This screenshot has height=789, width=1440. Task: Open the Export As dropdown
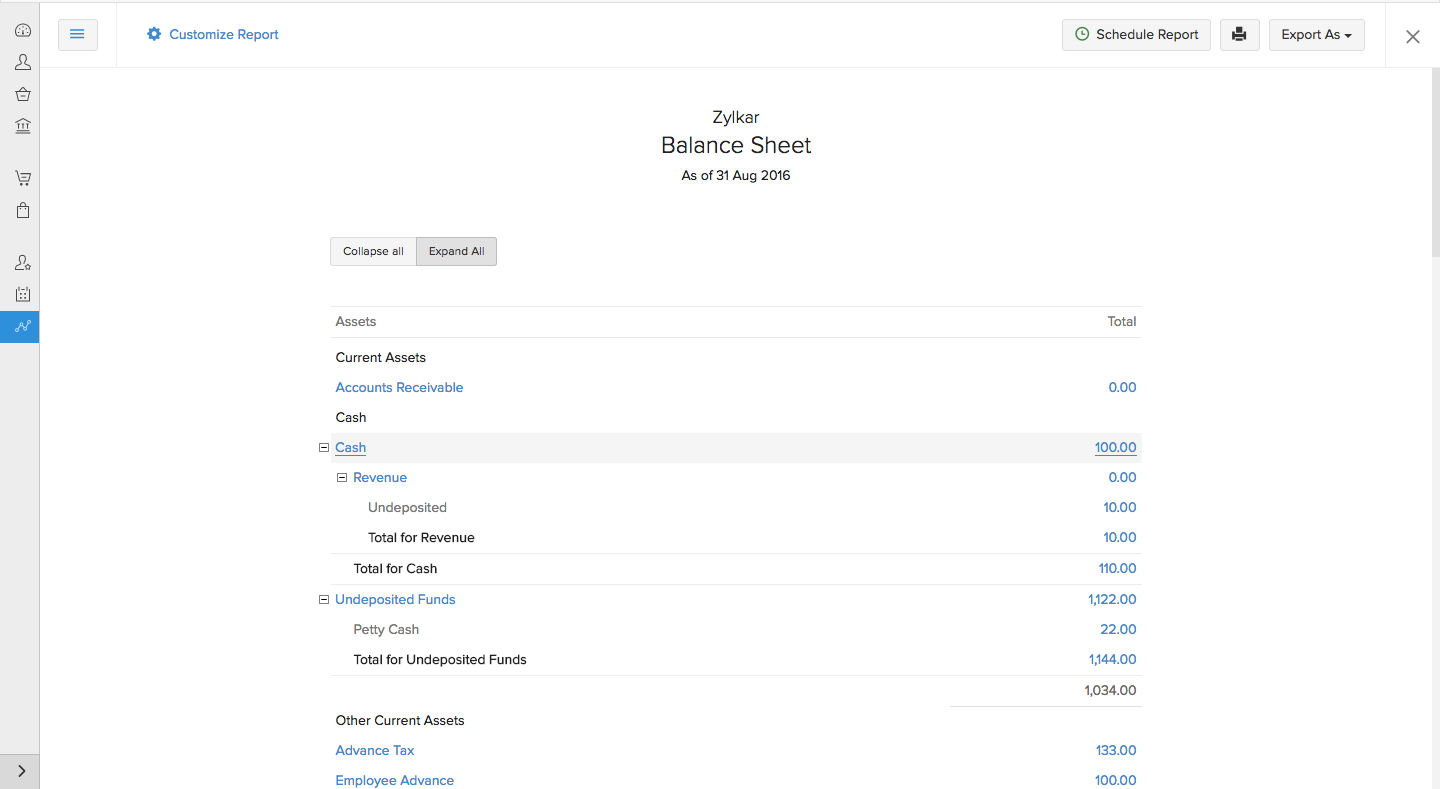(x=1316, y=35)
